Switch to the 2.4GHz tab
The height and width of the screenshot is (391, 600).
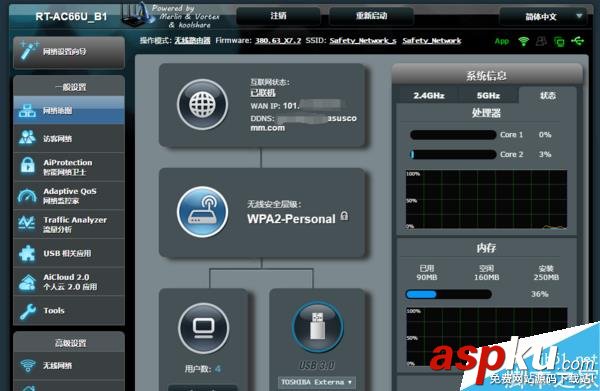(429, 96)
